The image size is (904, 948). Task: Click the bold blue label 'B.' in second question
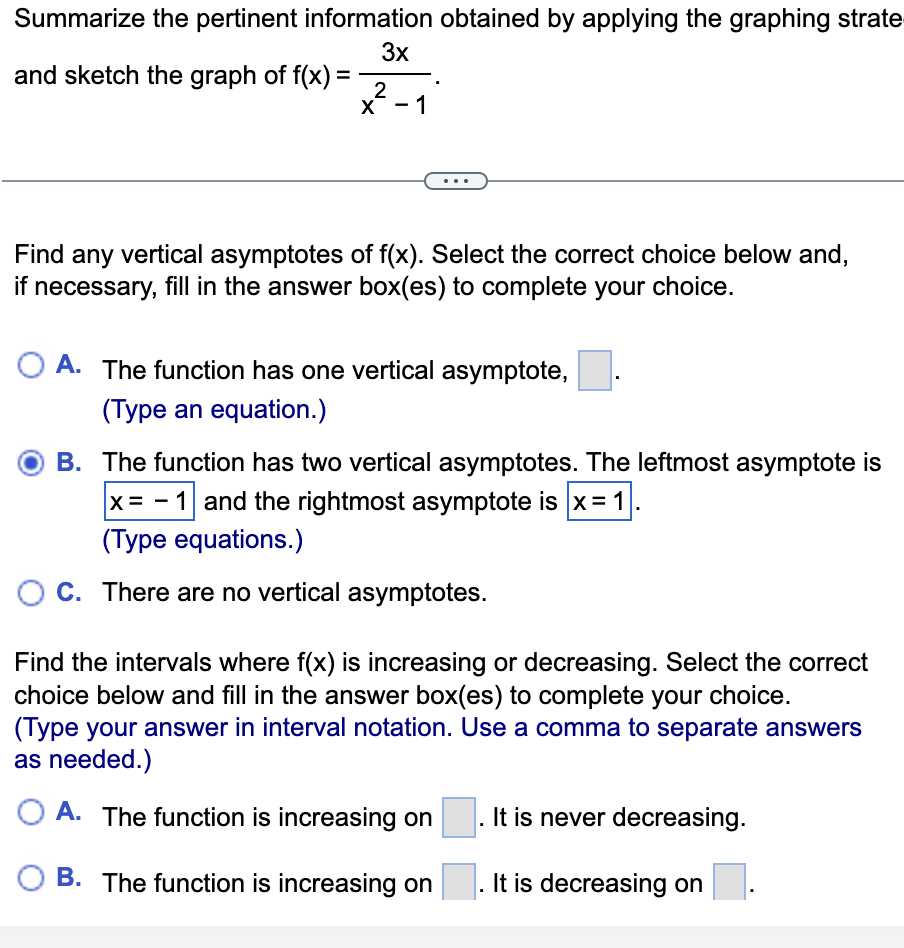click(67, 877)
